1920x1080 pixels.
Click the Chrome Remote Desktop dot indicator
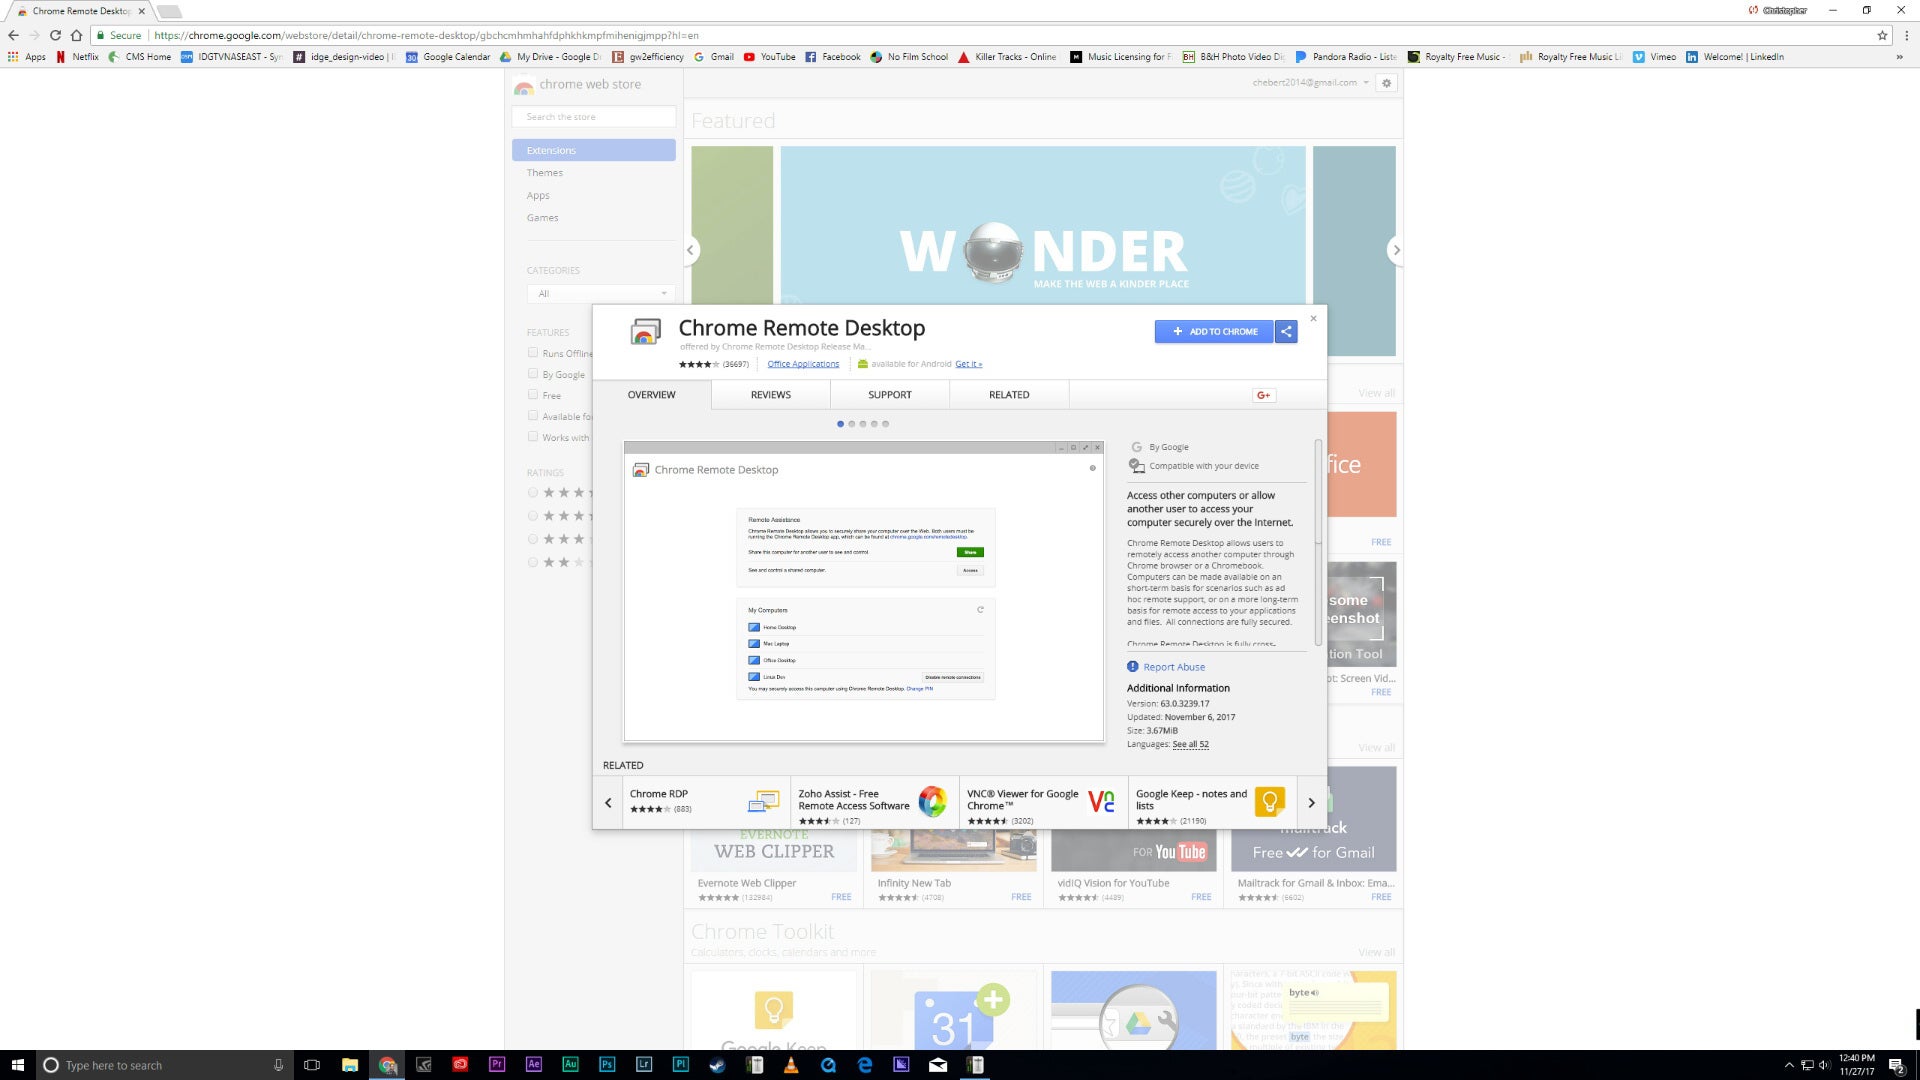(x=840, y=423)
